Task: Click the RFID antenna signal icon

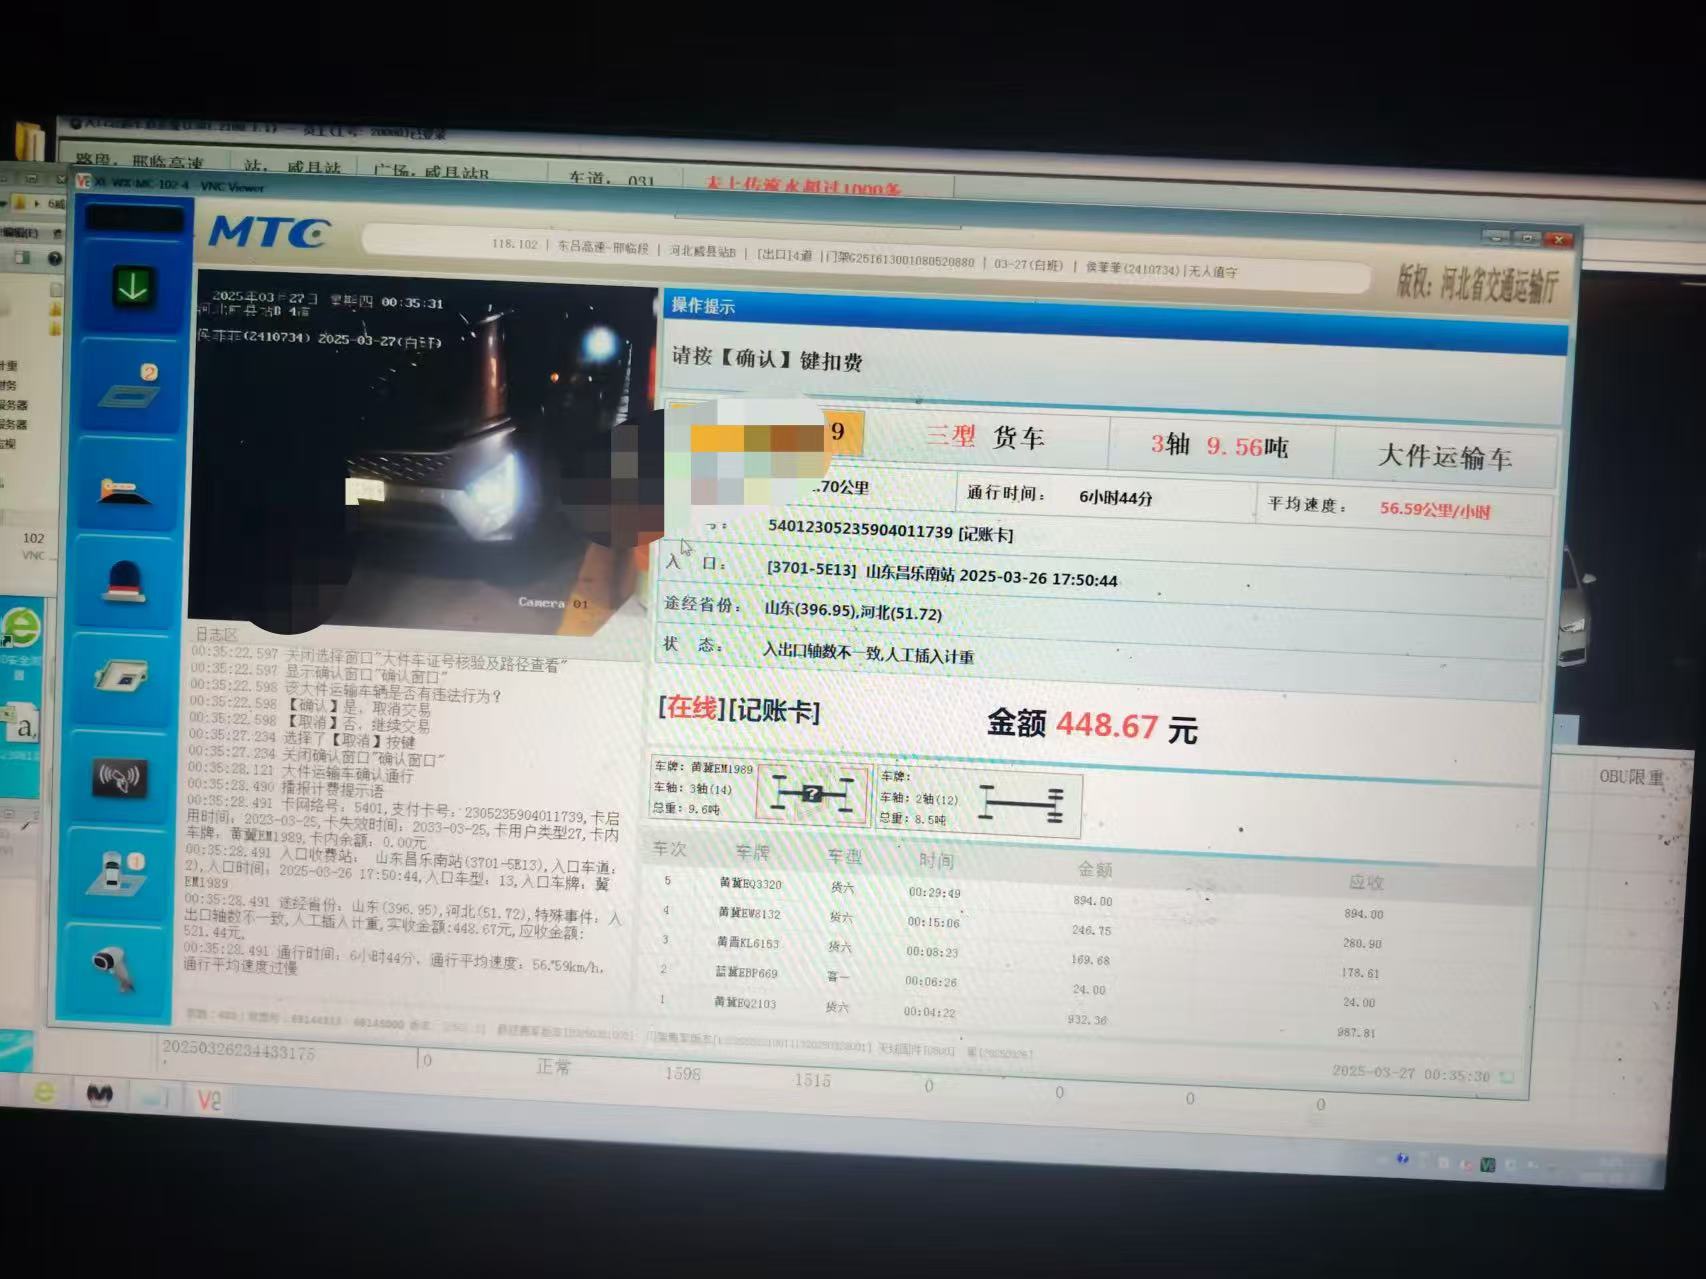Action: coord(119,776)
